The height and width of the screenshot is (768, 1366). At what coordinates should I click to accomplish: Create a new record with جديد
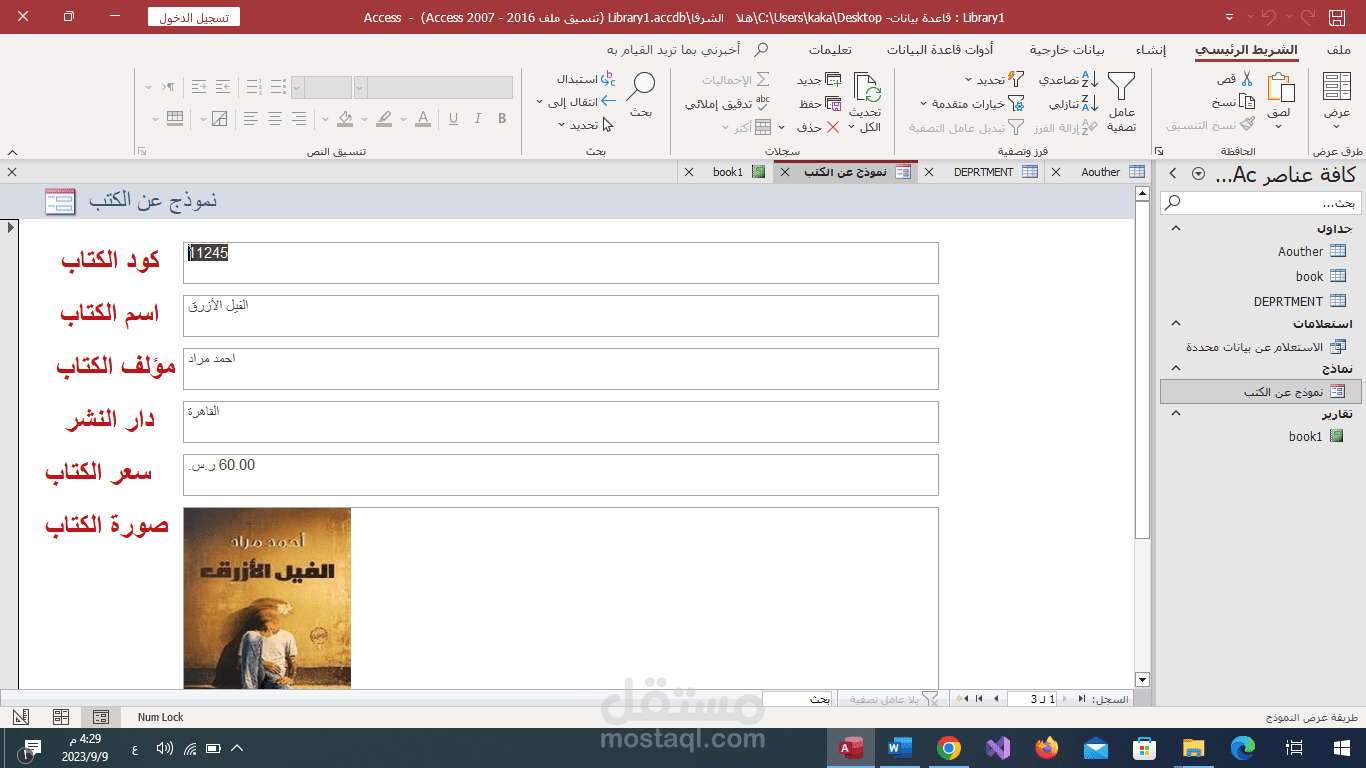pos(819,79)
